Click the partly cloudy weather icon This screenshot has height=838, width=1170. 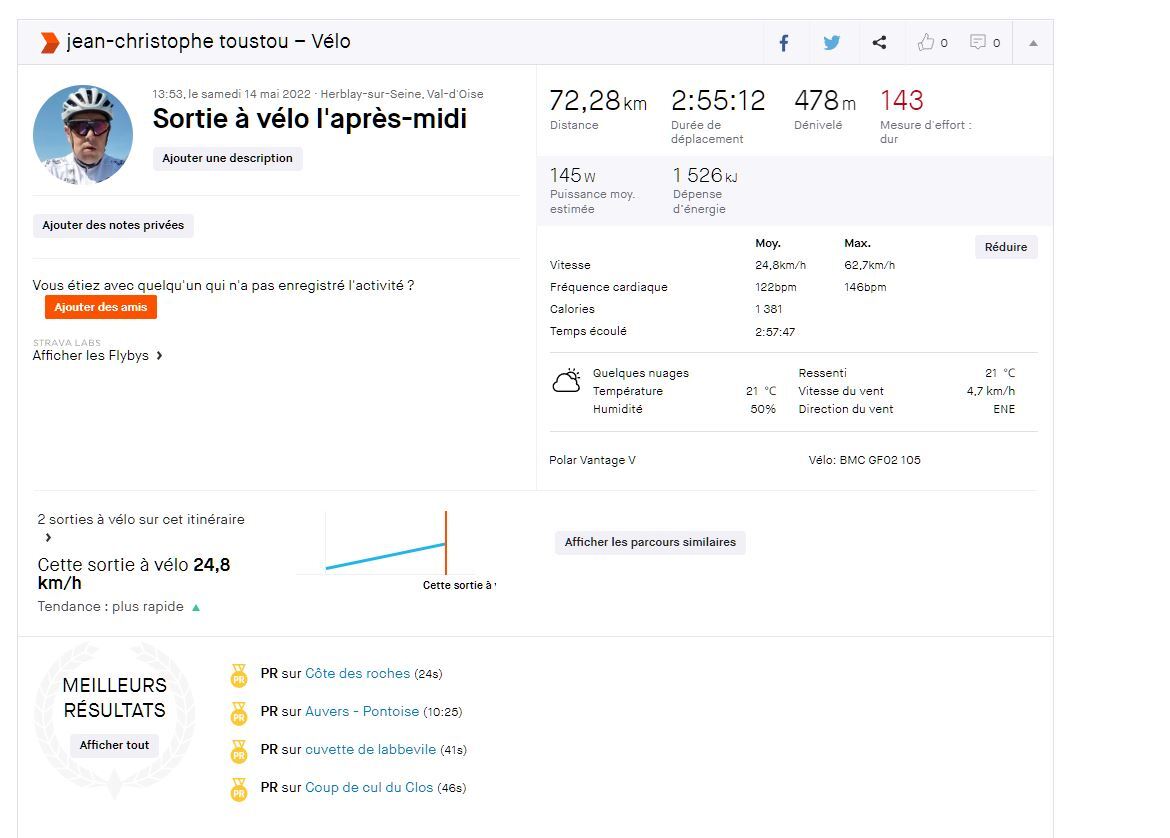(x=567, y=382)
